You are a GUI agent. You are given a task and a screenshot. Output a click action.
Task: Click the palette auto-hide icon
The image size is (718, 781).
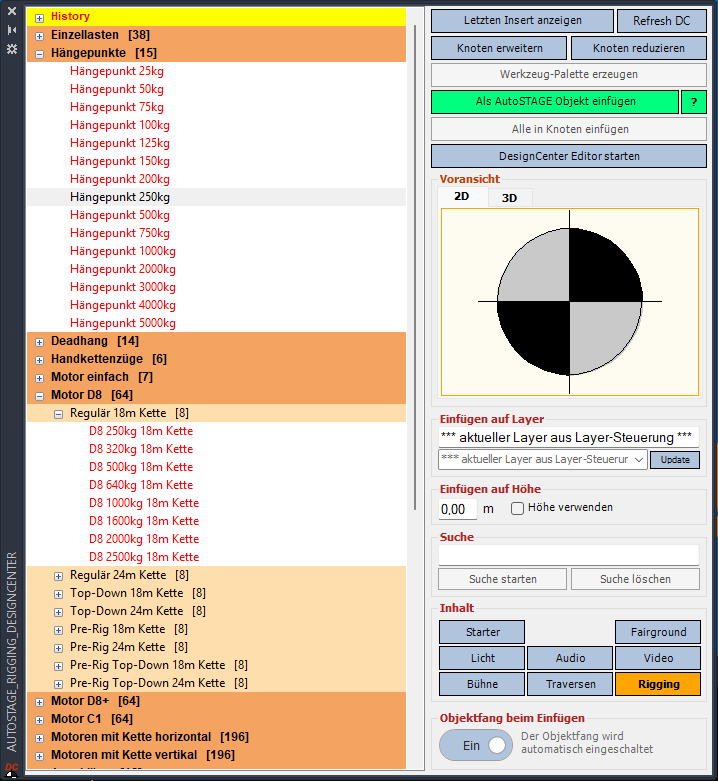[12, 31]
